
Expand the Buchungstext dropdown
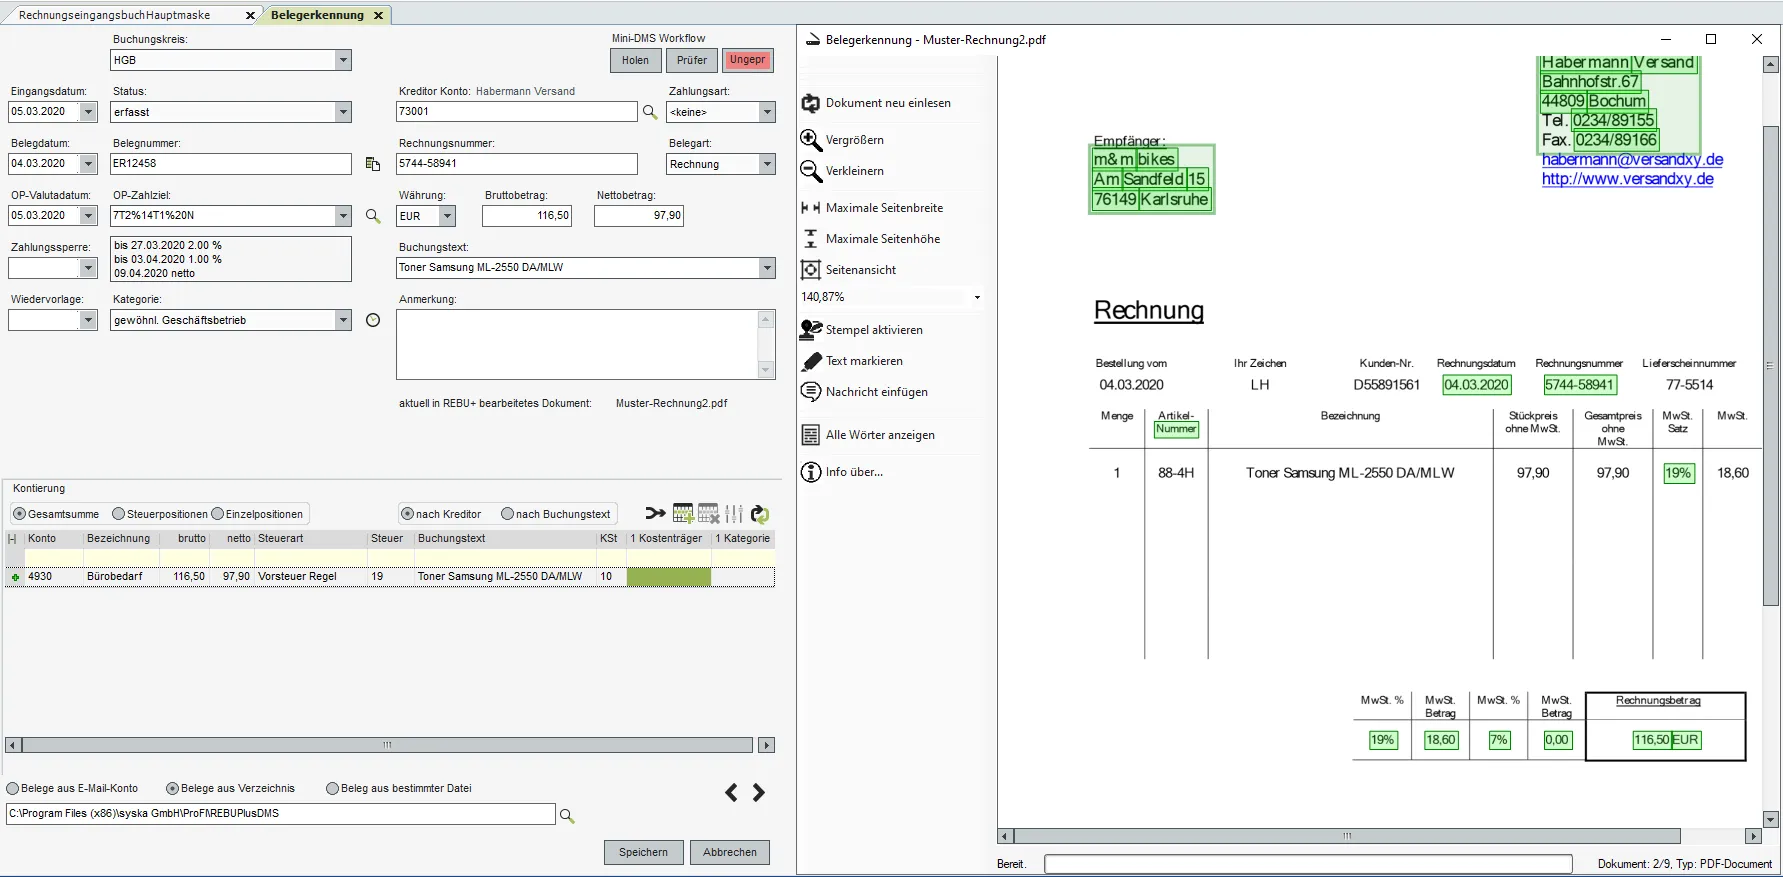click(x=767, y=268)
